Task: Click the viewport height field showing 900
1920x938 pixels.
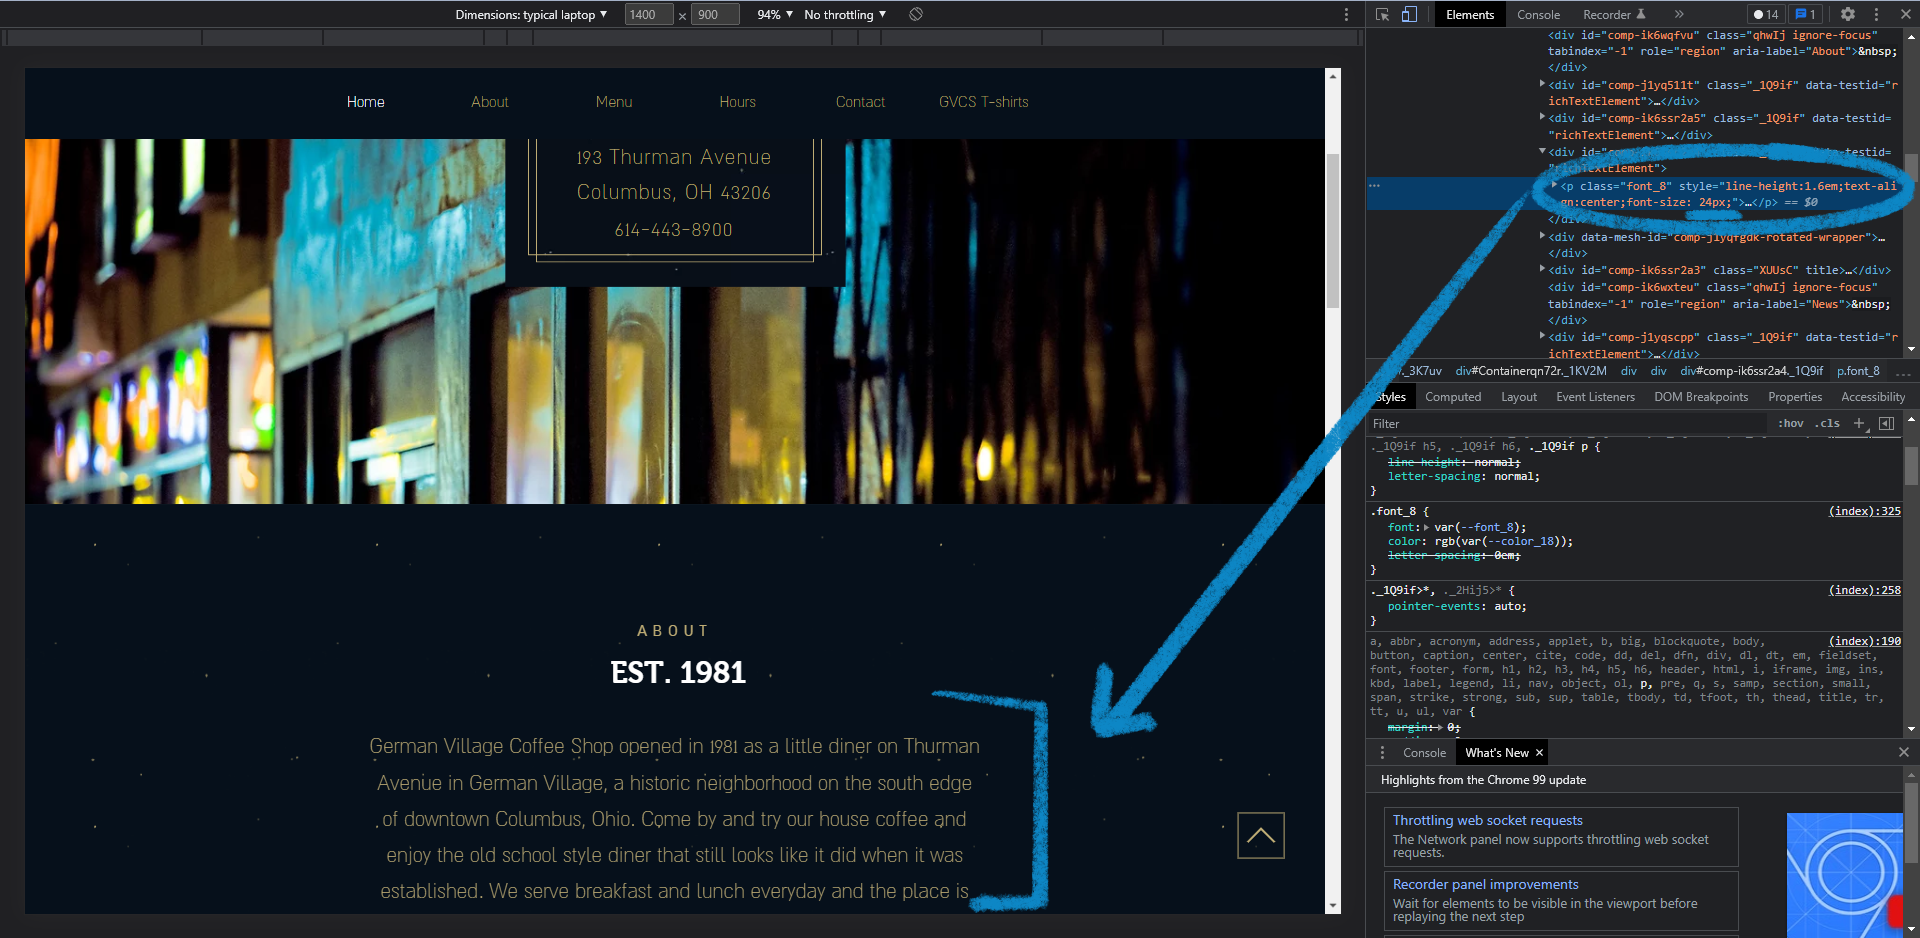Action: pyautogui.click(x=716, y=14)
